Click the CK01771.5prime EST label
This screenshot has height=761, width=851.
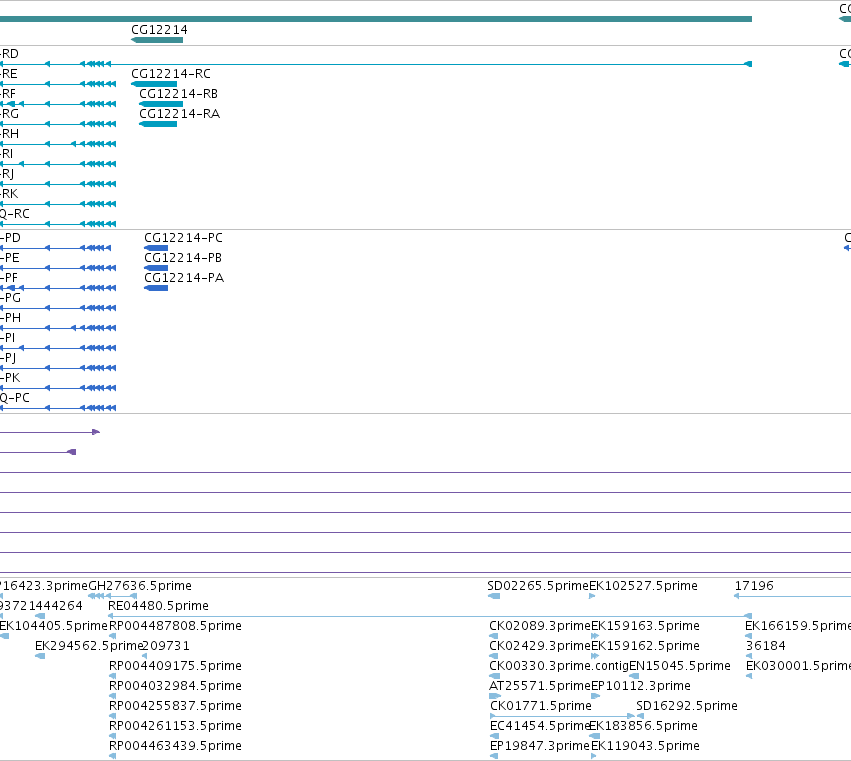[541, 706]
